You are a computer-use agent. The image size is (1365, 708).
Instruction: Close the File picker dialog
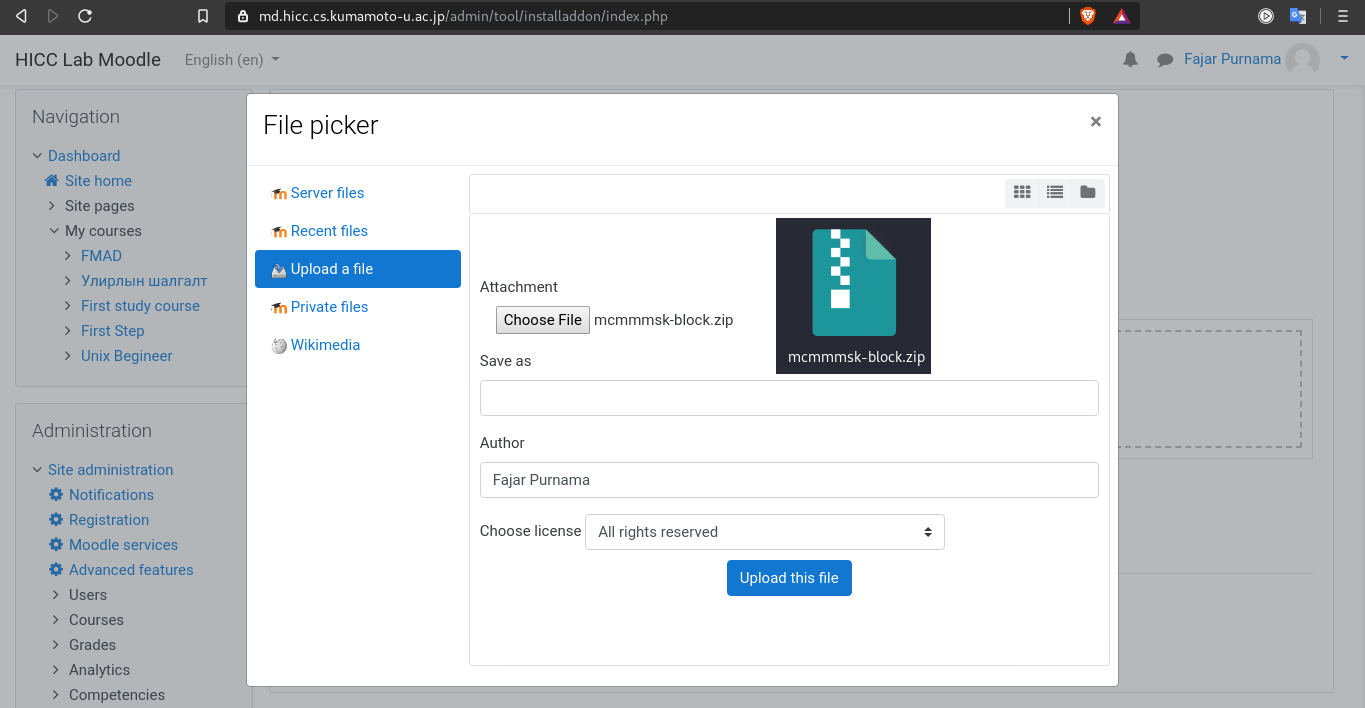coord(1096,122)
